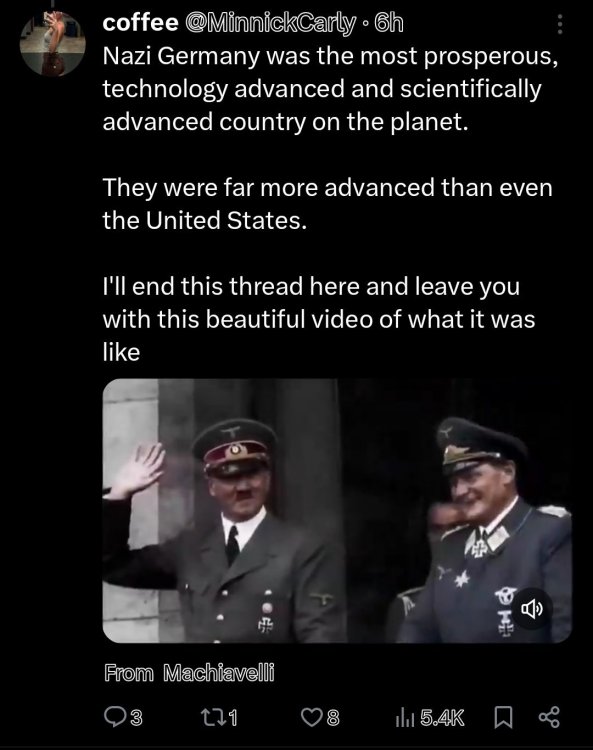Bookmark this post
The image size is (593, 750).
tap(503, 717)
